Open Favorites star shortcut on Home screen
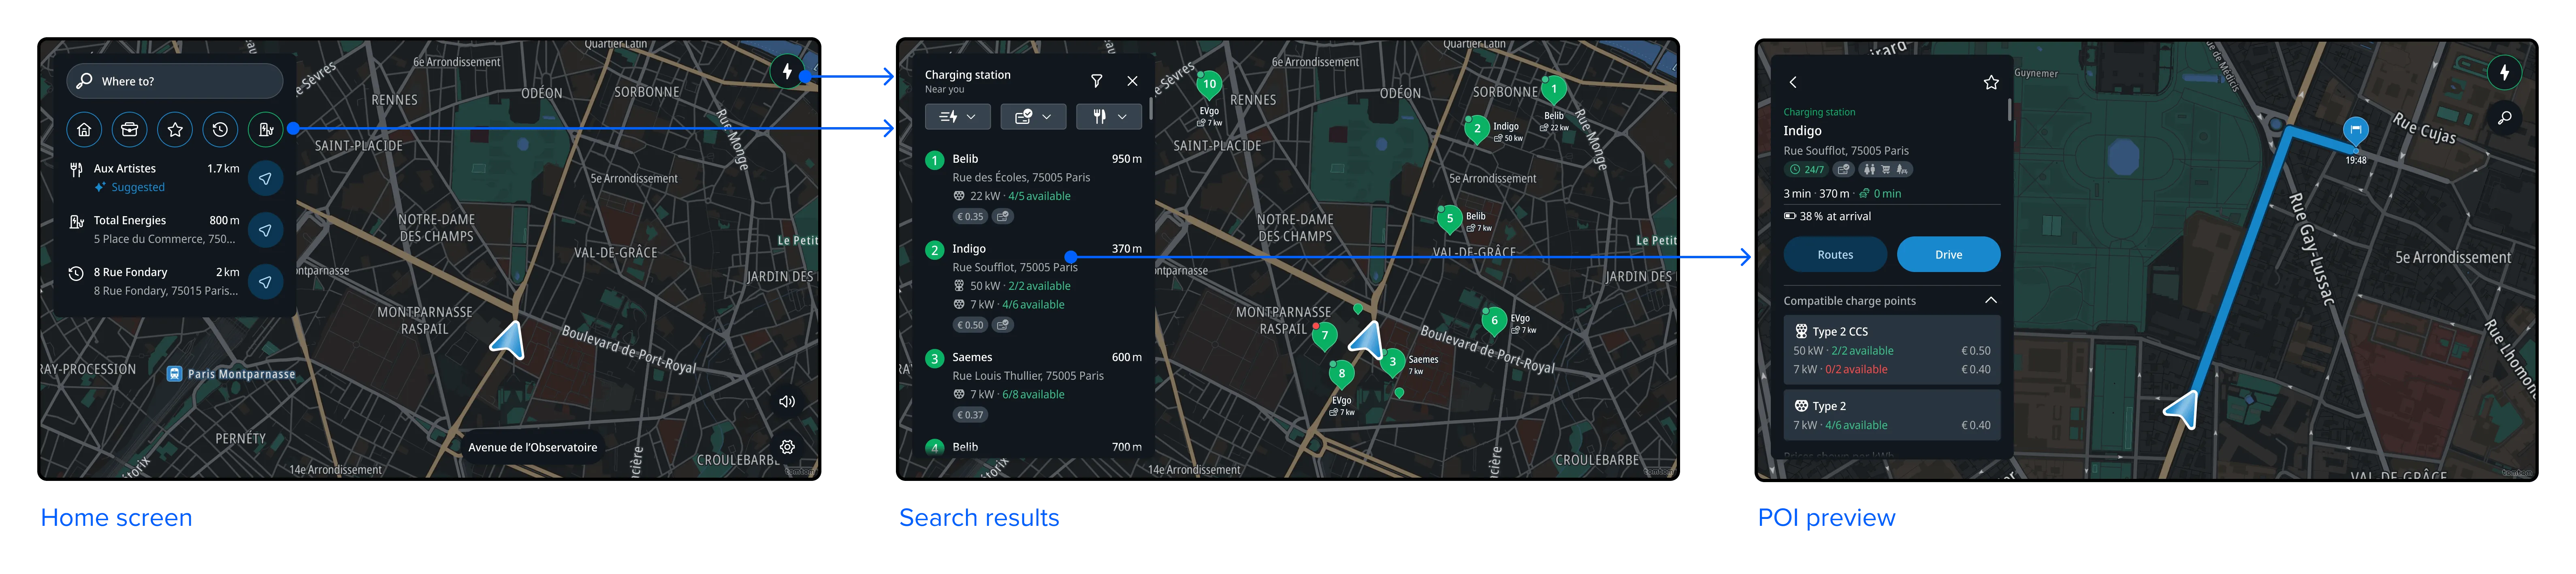2576x574 pixels. click(x=175, y=129)
